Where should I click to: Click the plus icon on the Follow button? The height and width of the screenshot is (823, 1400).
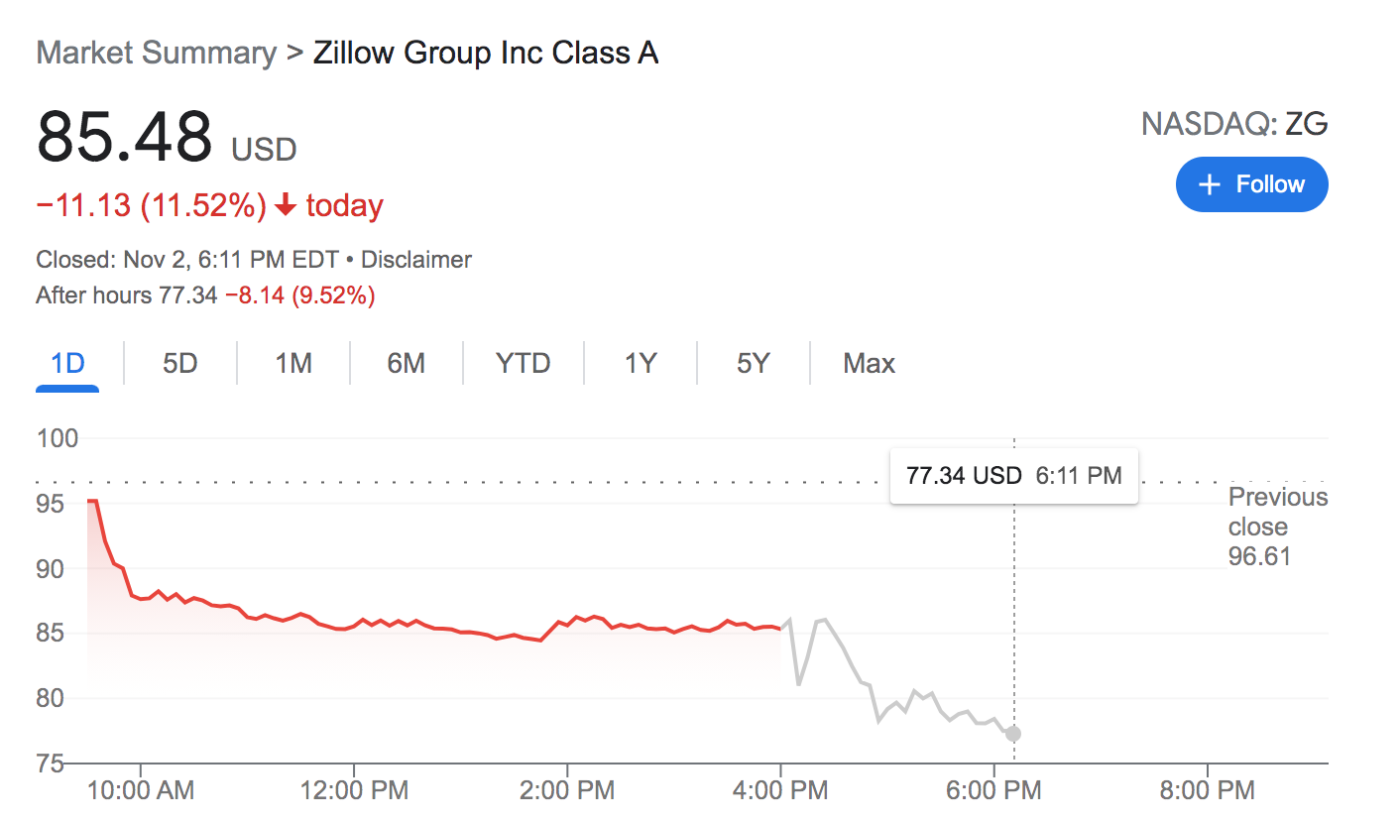pos(1210,184)
